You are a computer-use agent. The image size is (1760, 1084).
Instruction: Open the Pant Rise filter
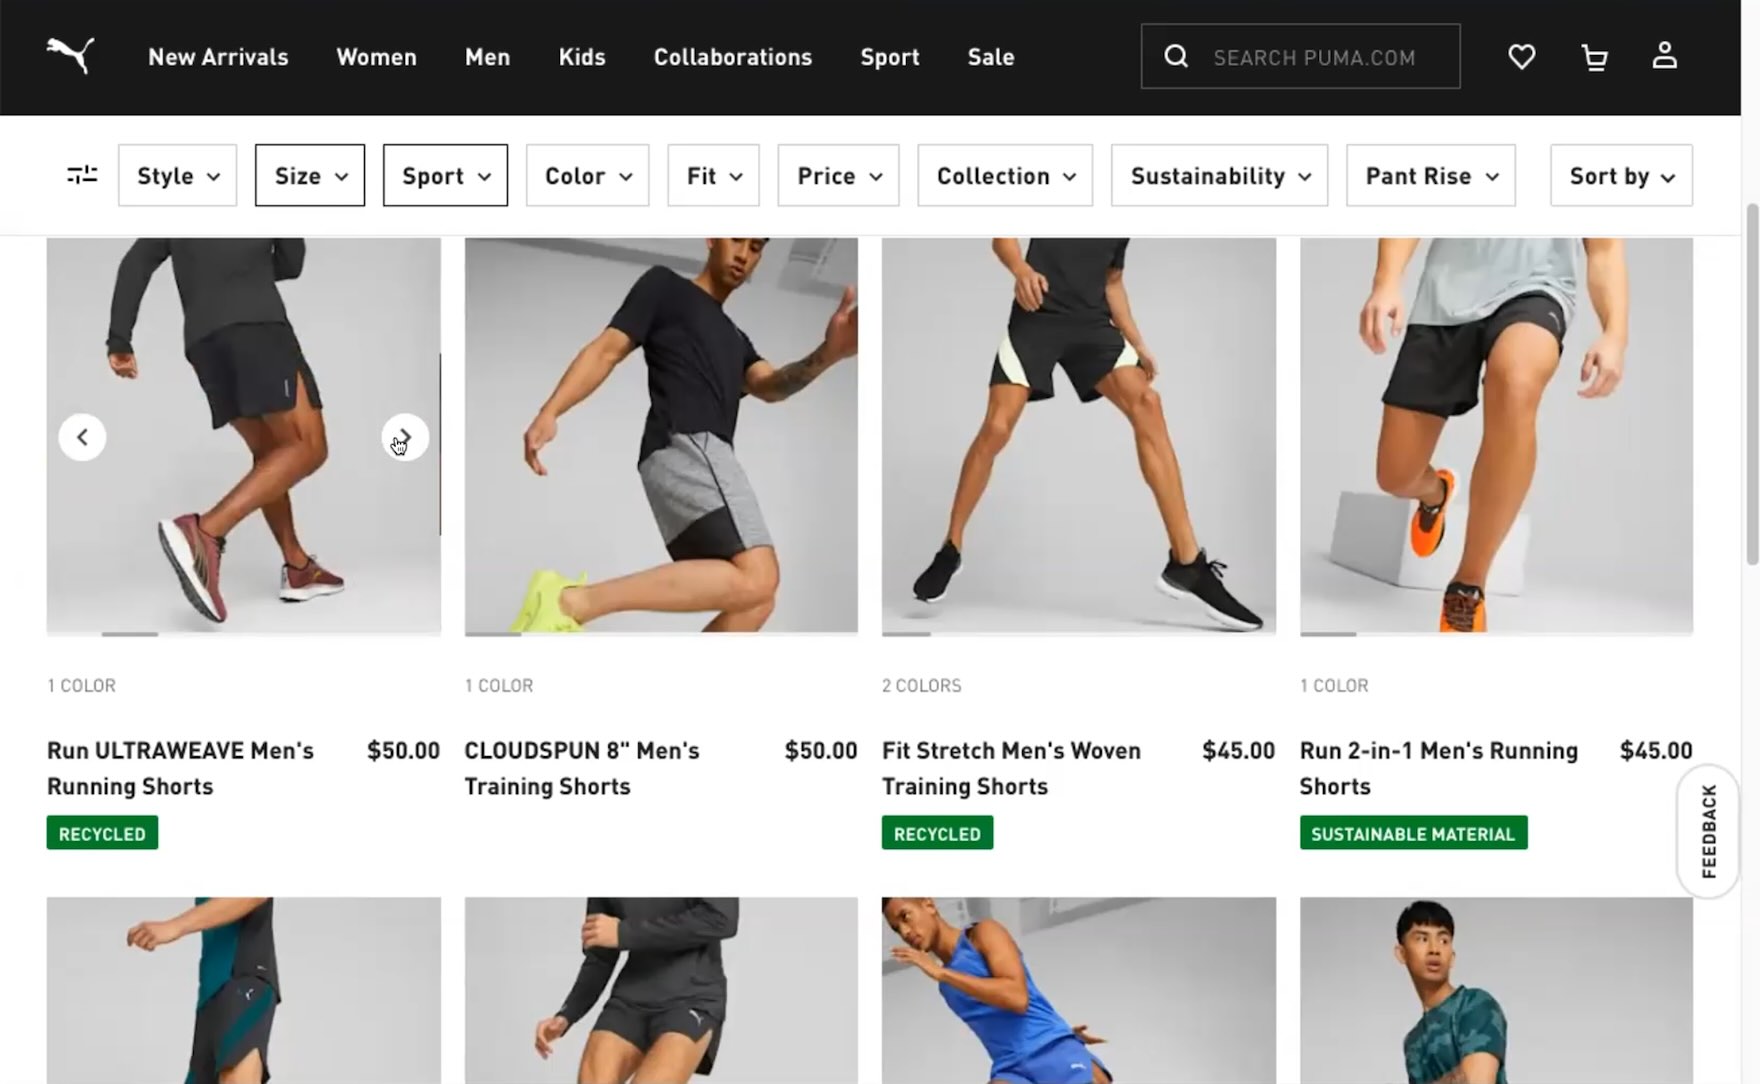(x=1430, y=176)
